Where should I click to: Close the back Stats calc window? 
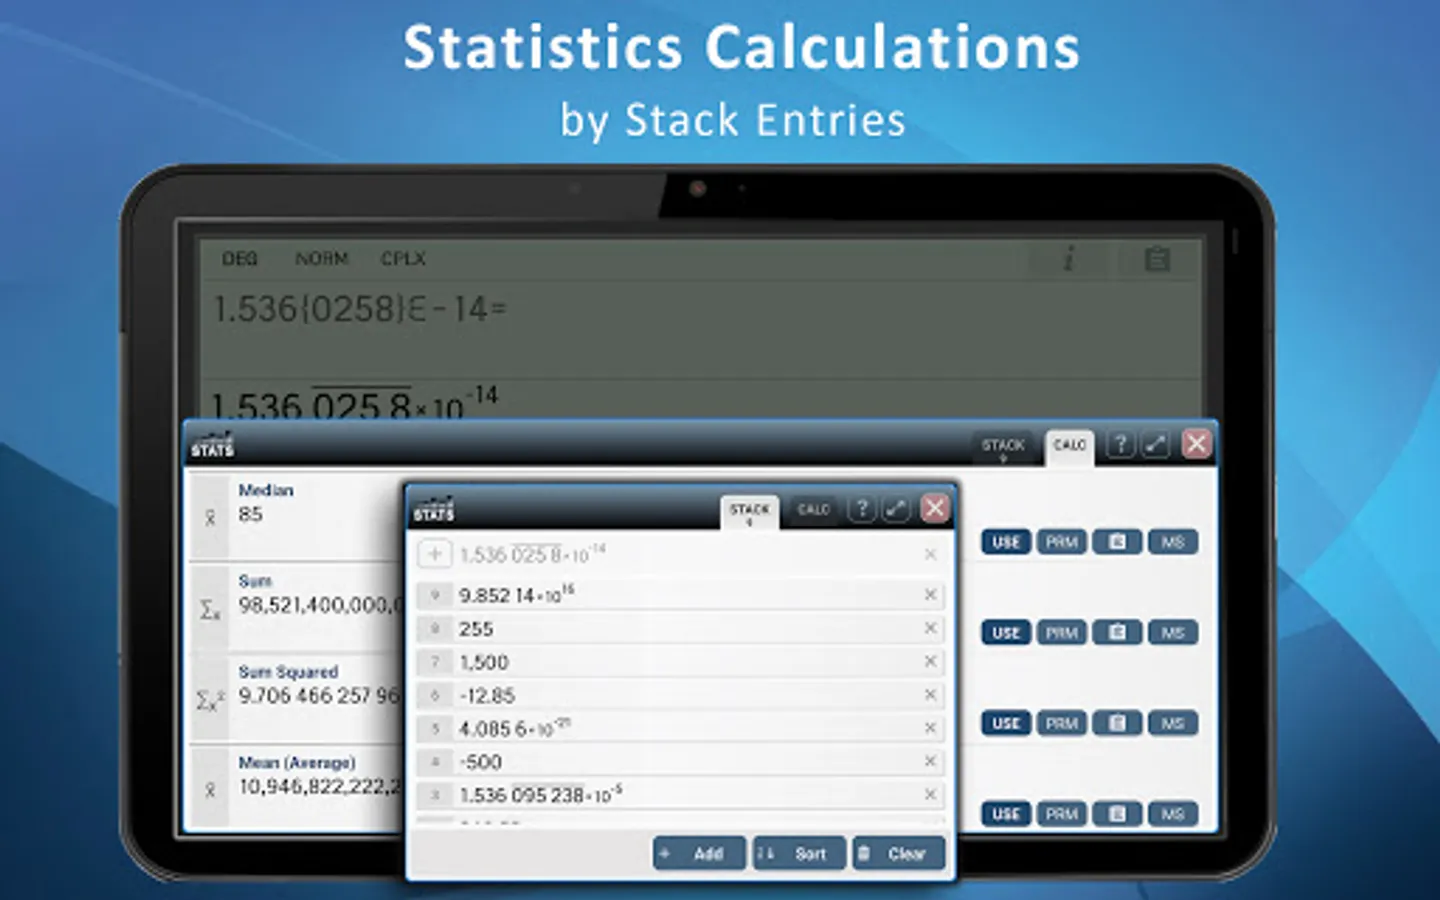1196,443
